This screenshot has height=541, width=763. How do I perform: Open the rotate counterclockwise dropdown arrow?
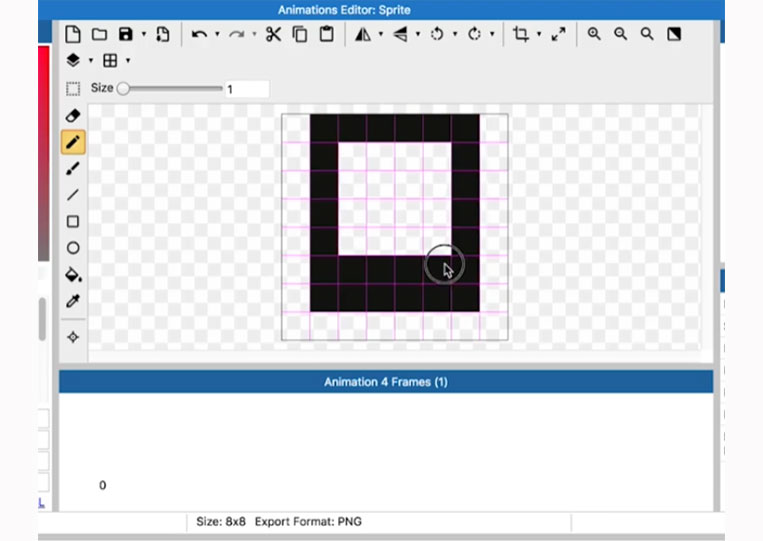coord(455,34)
